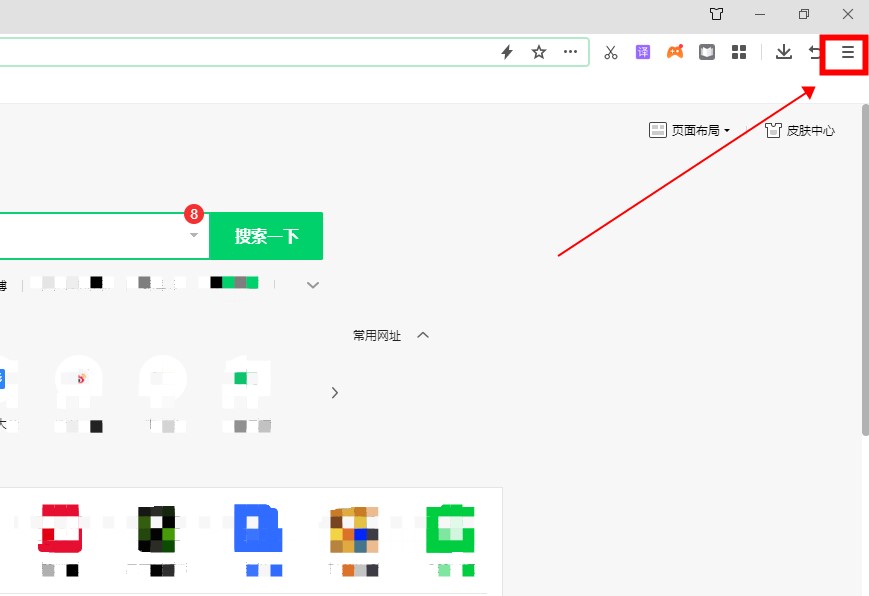Click the purple translate icon
869x596 pixels.
coord(642,52)
